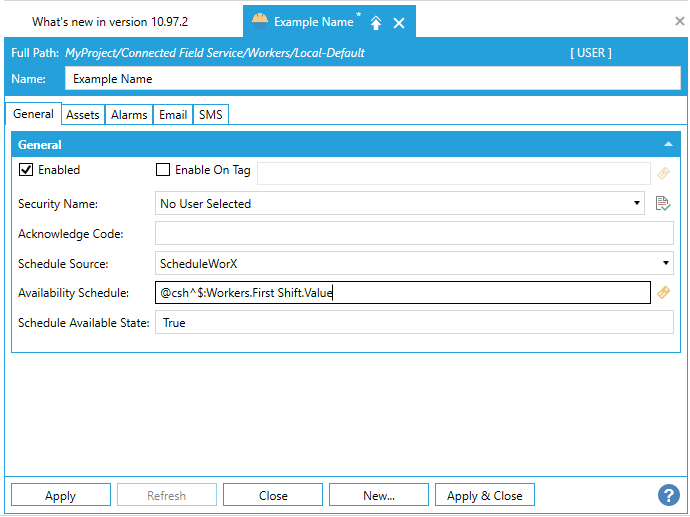The width and height of the screenshot is (690, 517).
Task: Click the up arrow icon in Example Name tab
Action: tap(376, 22)
